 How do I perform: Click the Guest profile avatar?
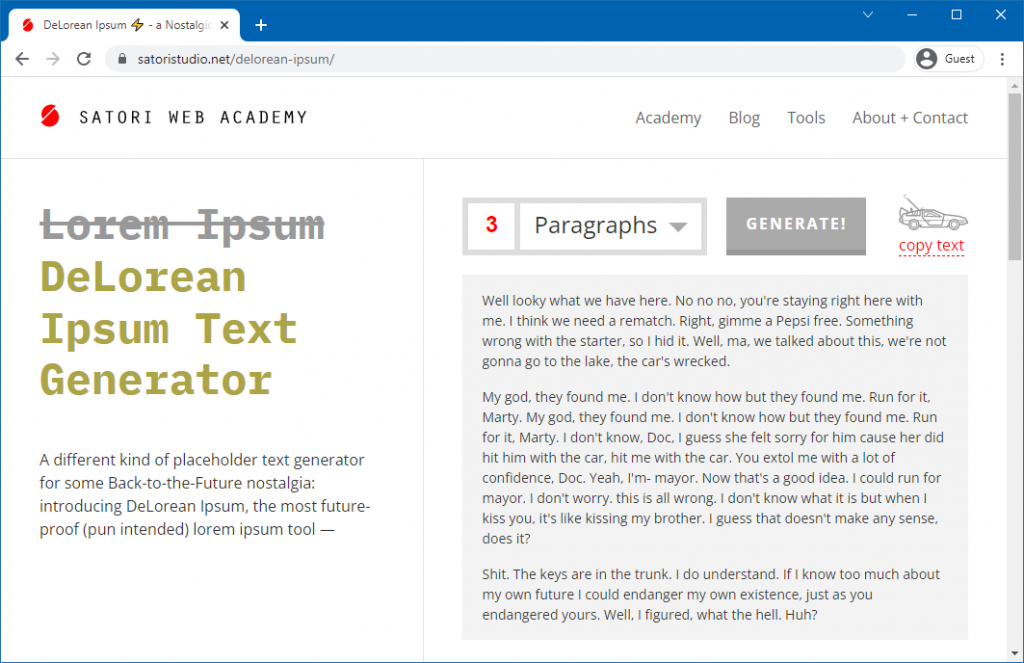(926, 58)
